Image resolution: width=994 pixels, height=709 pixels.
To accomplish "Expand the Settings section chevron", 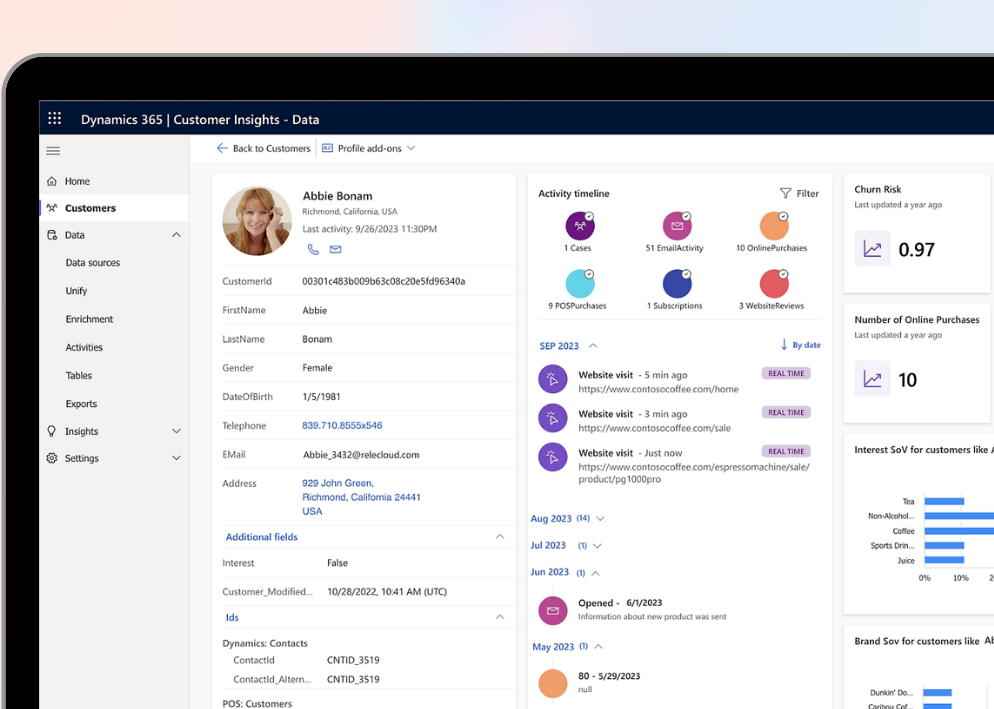I will click(x=176, y=458).
